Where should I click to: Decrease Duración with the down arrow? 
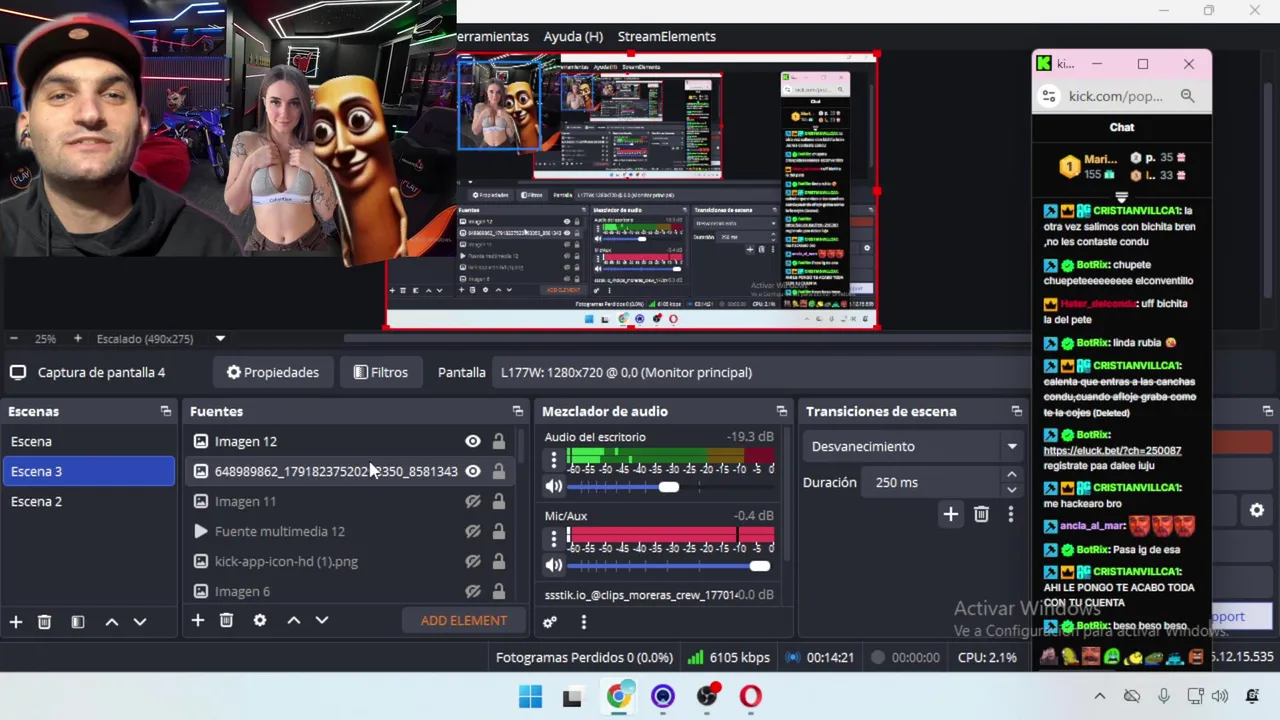1012,489
